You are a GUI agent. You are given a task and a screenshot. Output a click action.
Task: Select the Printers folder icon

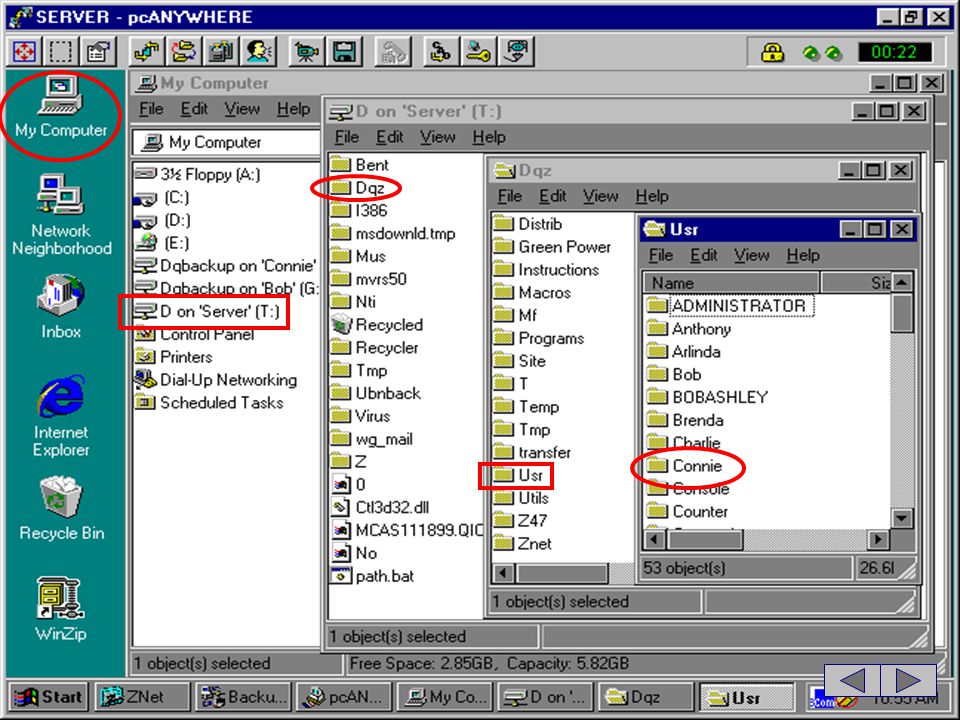coord(174,357)
